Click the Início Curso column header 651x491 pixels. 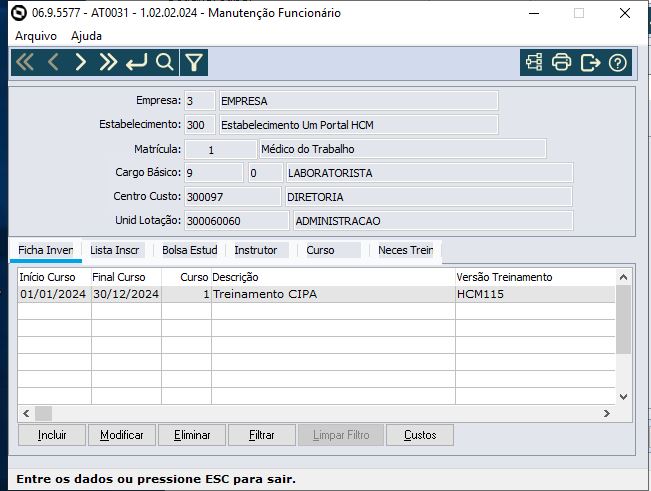pos(54,277)
